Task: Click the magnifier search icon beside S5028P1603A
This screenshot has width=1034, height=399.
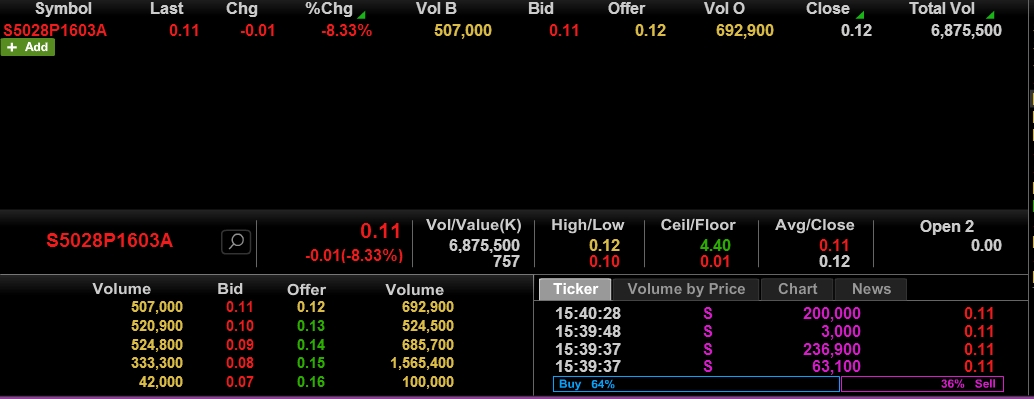Action: coord(236,241)
